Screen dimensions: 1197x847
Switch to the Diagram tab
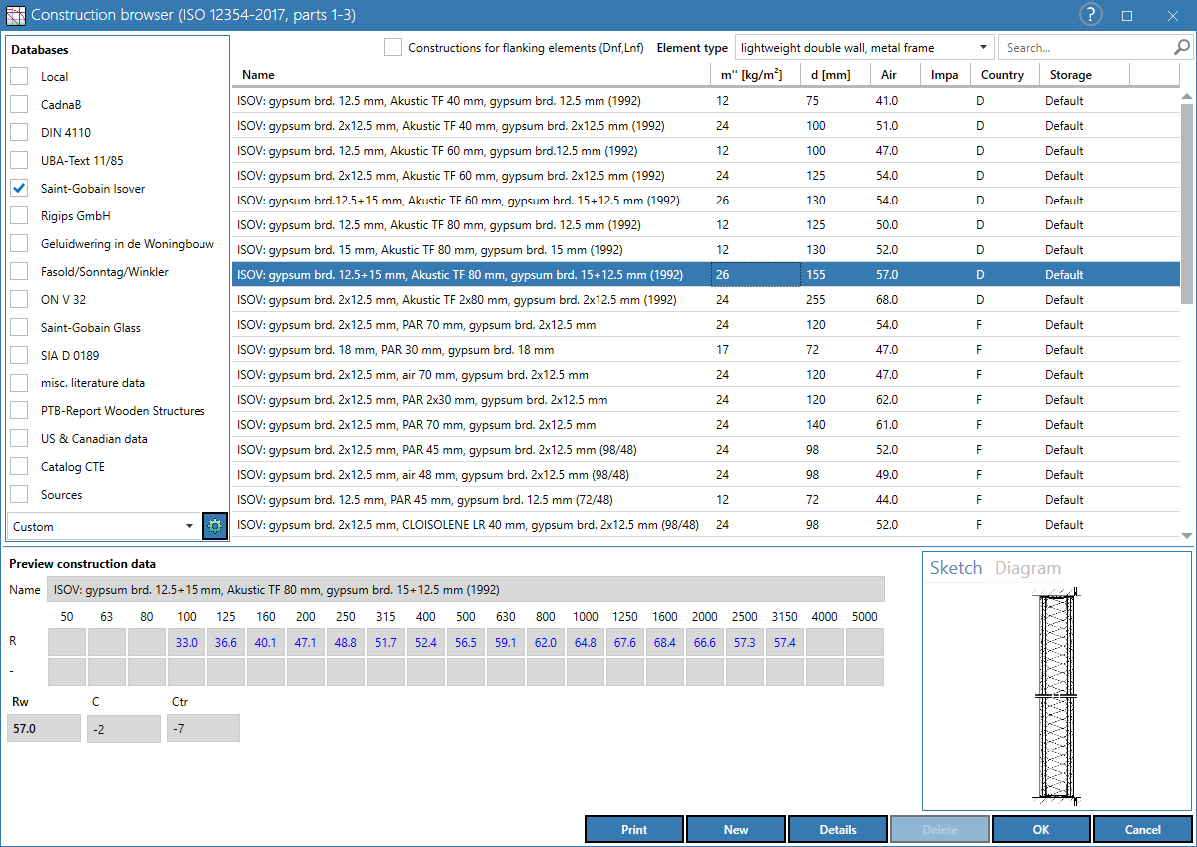coord(1028,568)
